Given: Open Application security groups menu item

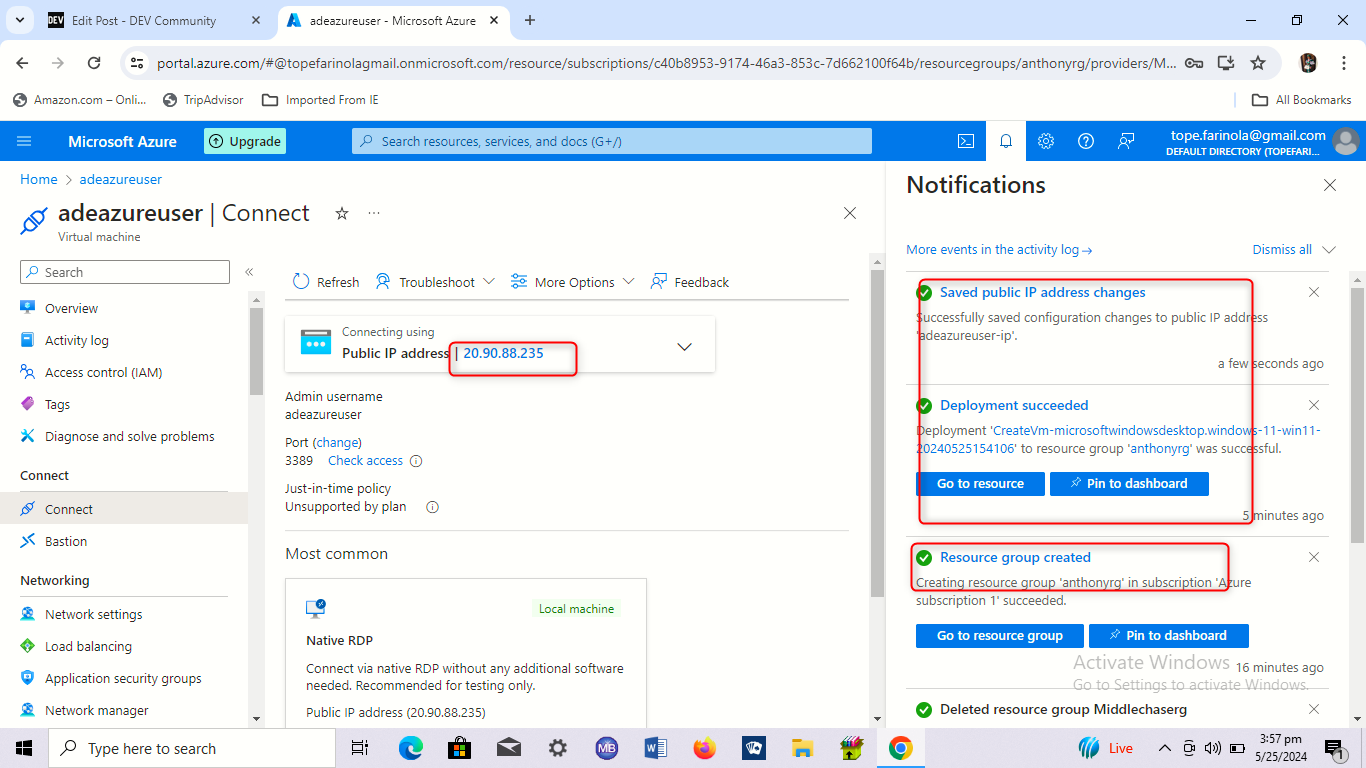Looking at the screenshot, I should pos(124,678).
